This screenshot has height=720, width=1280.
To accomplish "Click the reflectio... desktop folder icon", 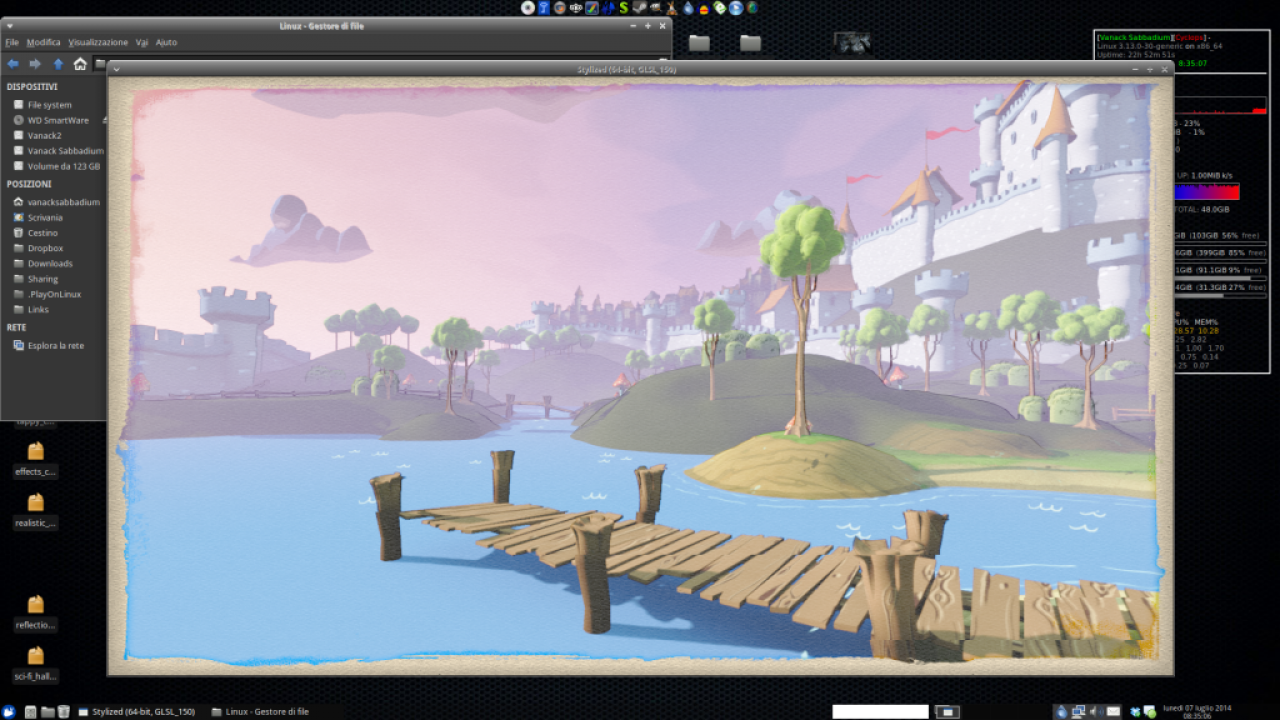I will tap(36, 604).
